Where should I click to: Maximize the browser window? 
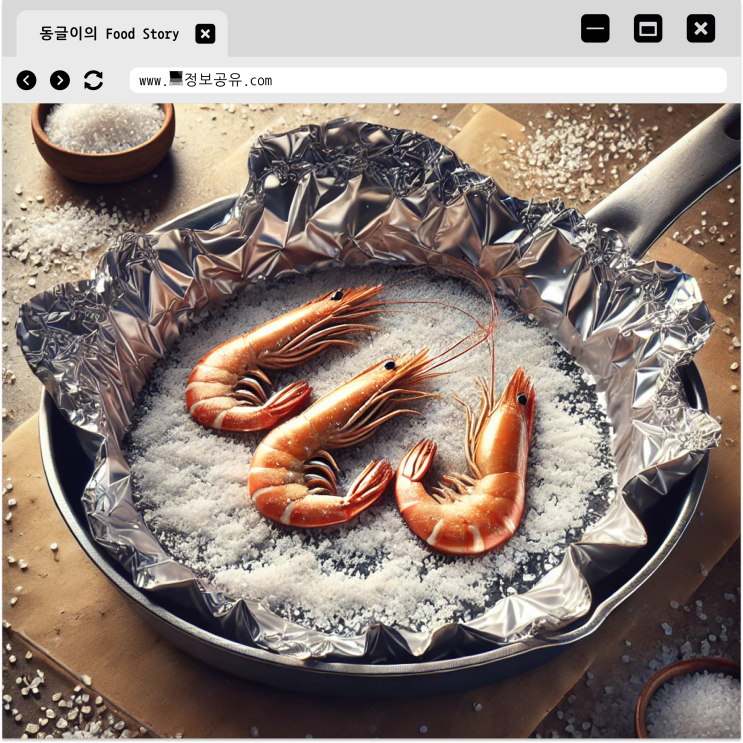tap(648, 28)
